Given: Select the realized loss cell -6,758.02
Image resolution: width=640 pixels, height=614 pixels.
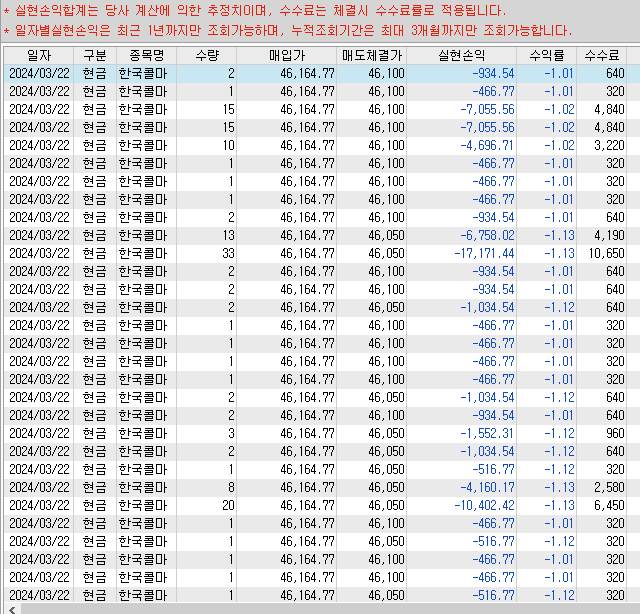Looking at the screenshot, I should pyautogui.click(x=462, y=236).
